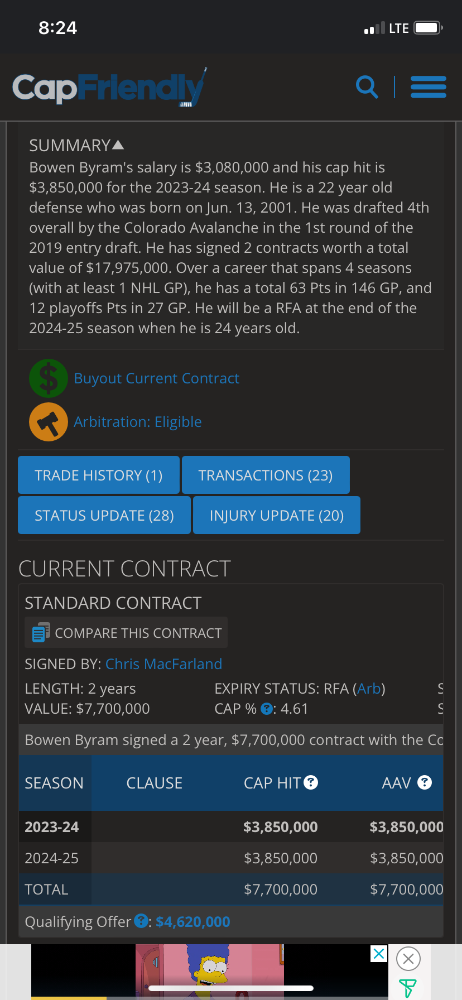462x1000 pixels.
Task: Open TRANSACTIONS (23) tab
Action: click(265, 475)
